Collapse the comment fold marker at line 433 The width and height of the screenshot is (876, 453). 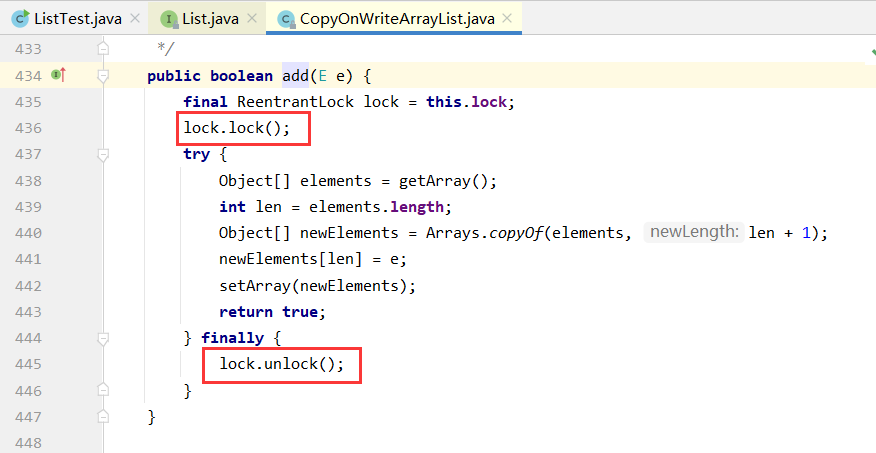pos(103,49)
